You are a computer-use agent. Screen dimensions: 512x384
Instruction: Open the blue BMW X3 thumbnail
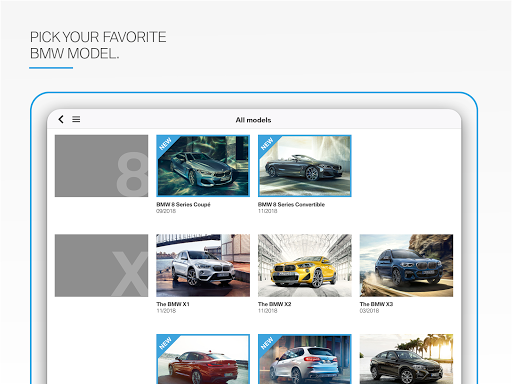pyautogui.click(x=406, y=265)
